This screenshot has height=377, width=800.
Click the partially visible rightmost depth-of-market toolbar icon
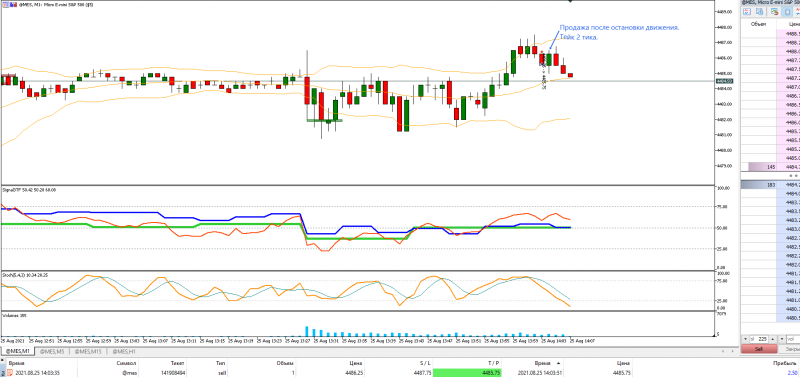coord(797,11)
